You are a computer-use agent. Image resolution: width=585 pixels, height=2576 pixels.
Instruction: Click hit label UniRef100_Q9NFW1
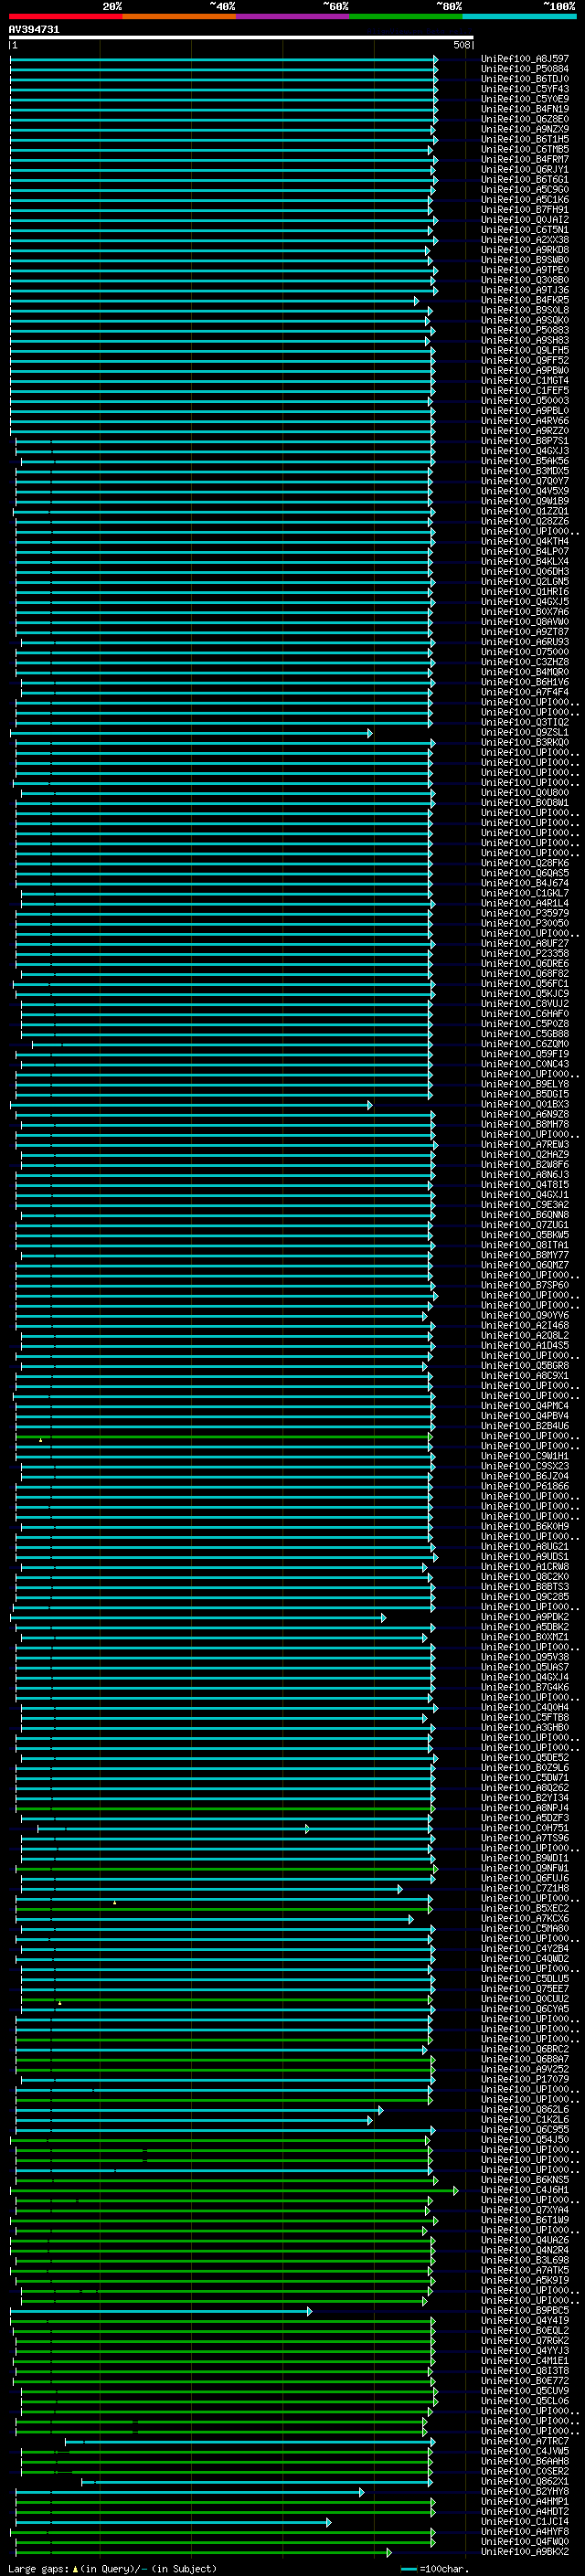coord(525,1868)
